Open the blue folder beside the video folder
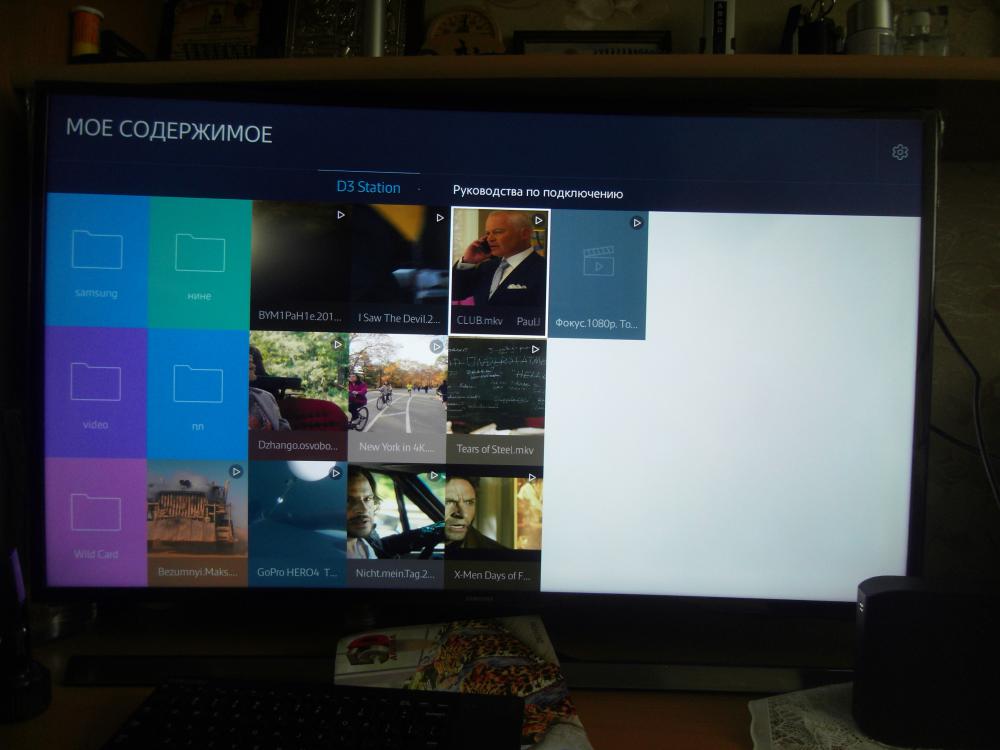 [198, 395]
